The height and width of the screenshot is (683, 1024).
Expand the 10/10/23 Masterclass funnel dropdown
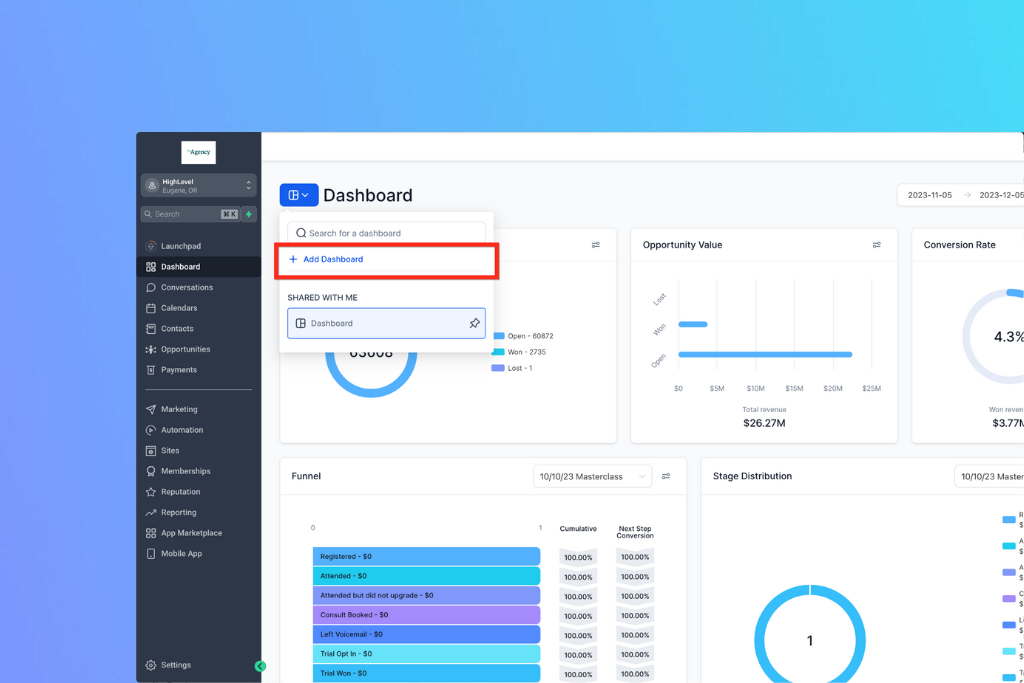point(592,477)
